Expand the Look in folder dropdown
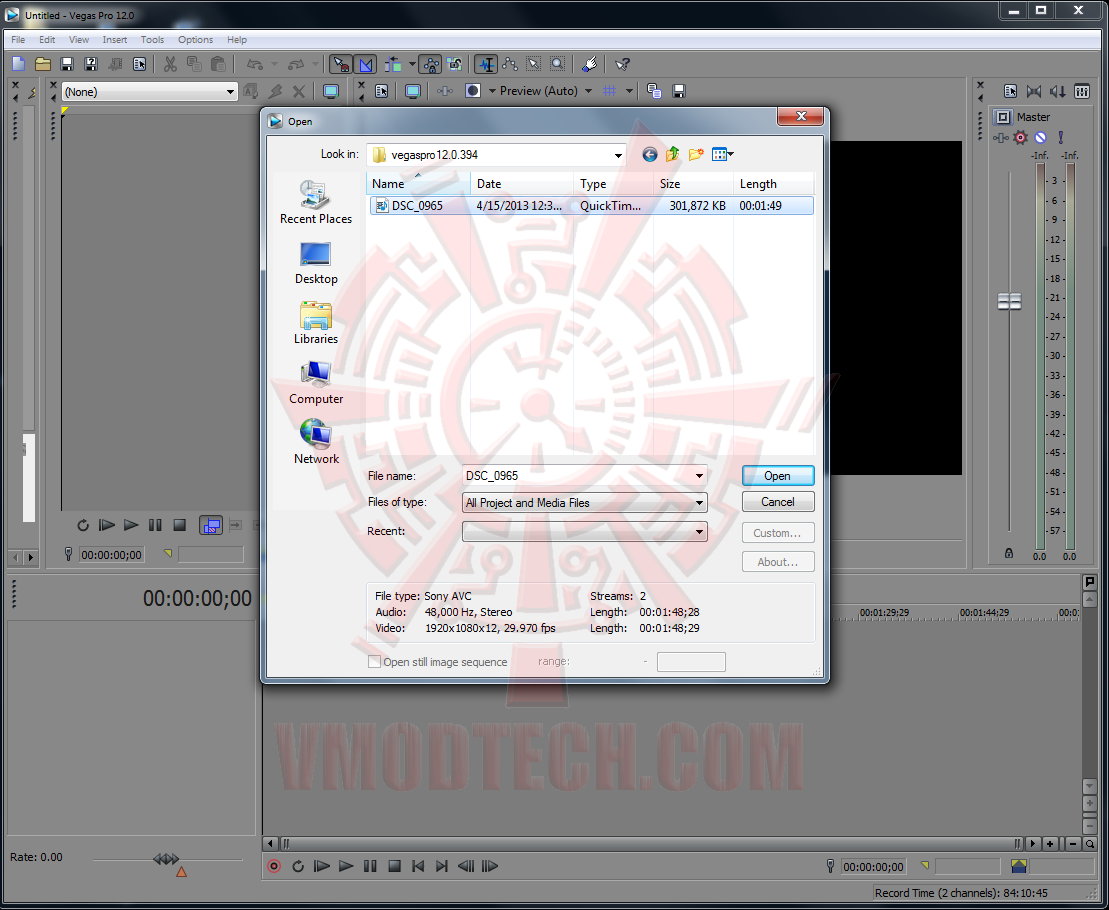 coord(618,155)
